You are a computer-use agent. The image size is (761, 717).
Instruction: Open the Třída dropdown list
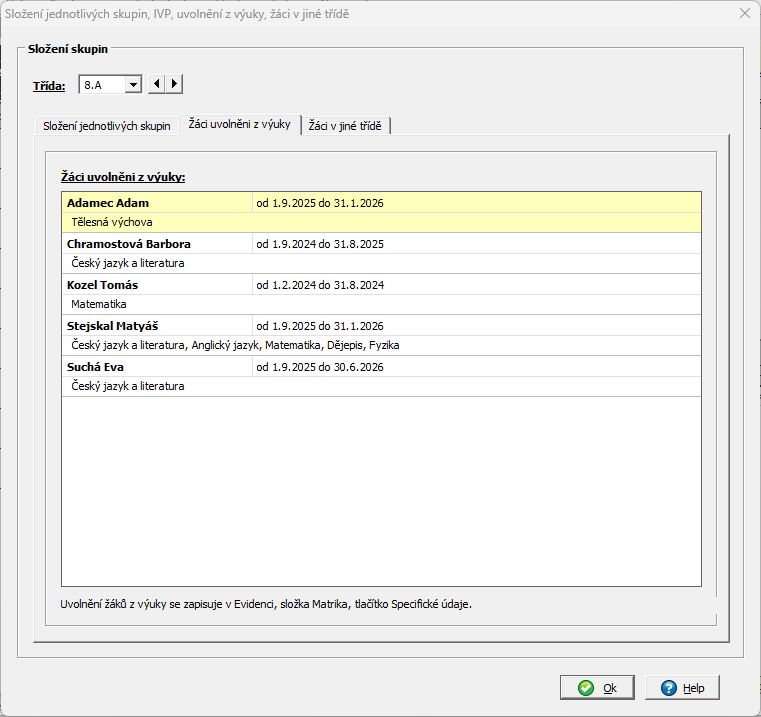click(x=133, y=85)
